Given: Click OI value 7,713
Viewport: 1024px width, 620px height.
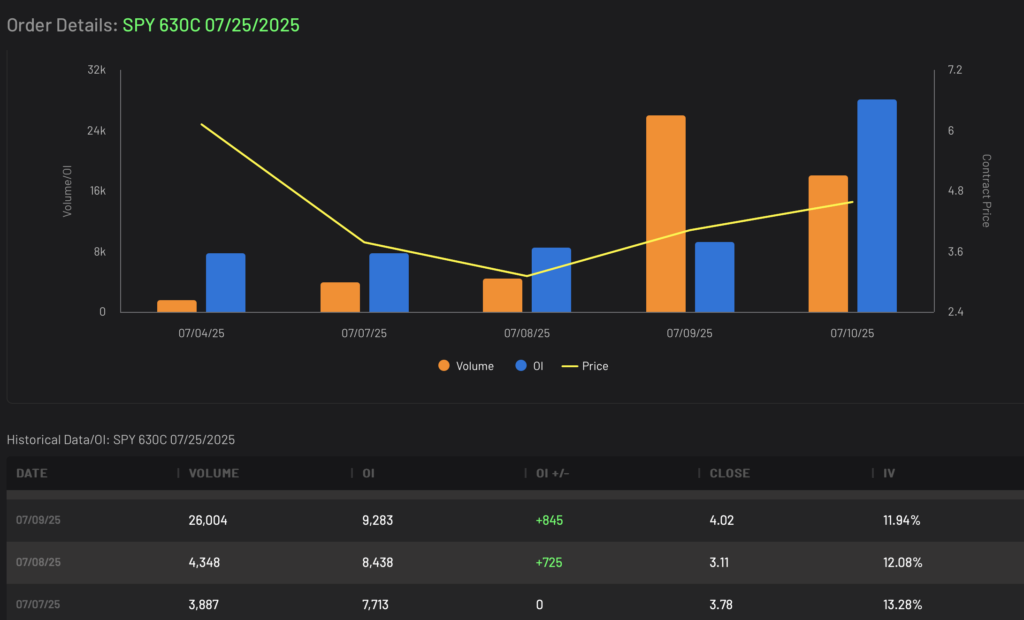Looking at the screenshot, I should pos(375,604).
